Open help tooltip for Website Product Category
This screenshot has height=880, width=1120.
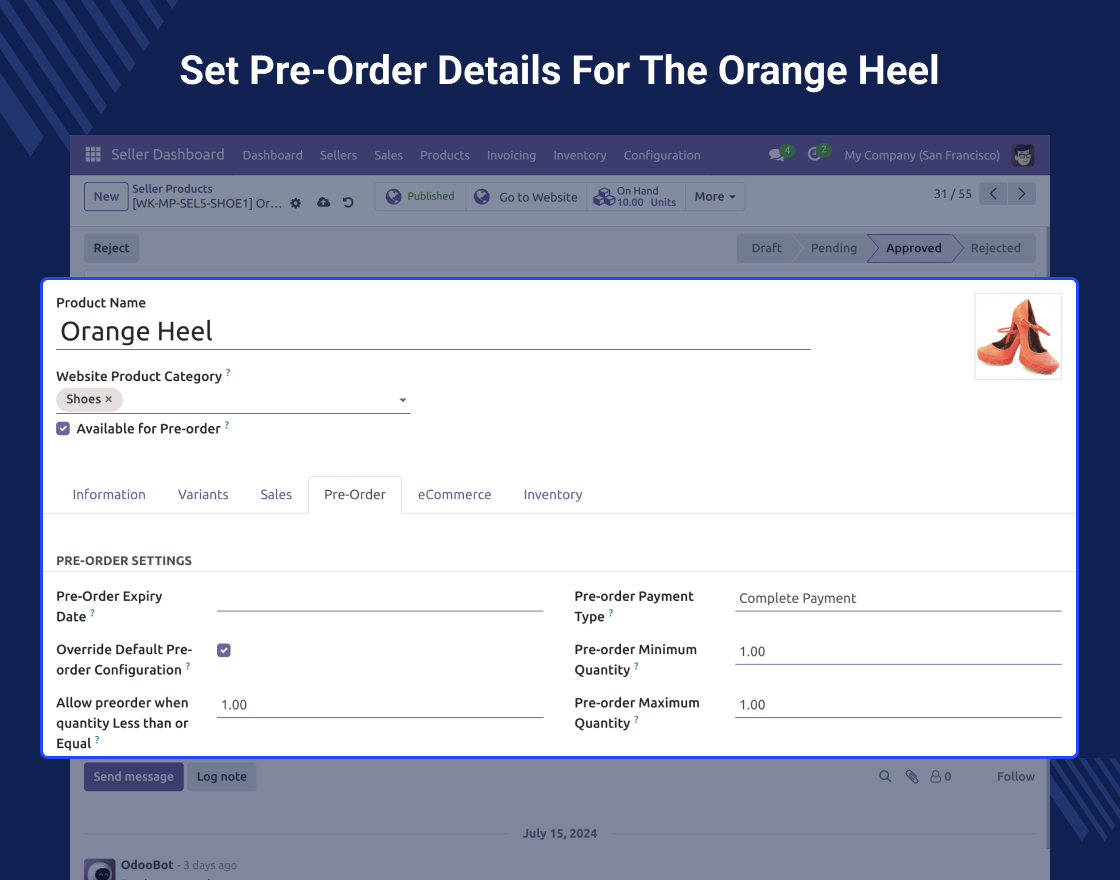click(x=228, y=372)
